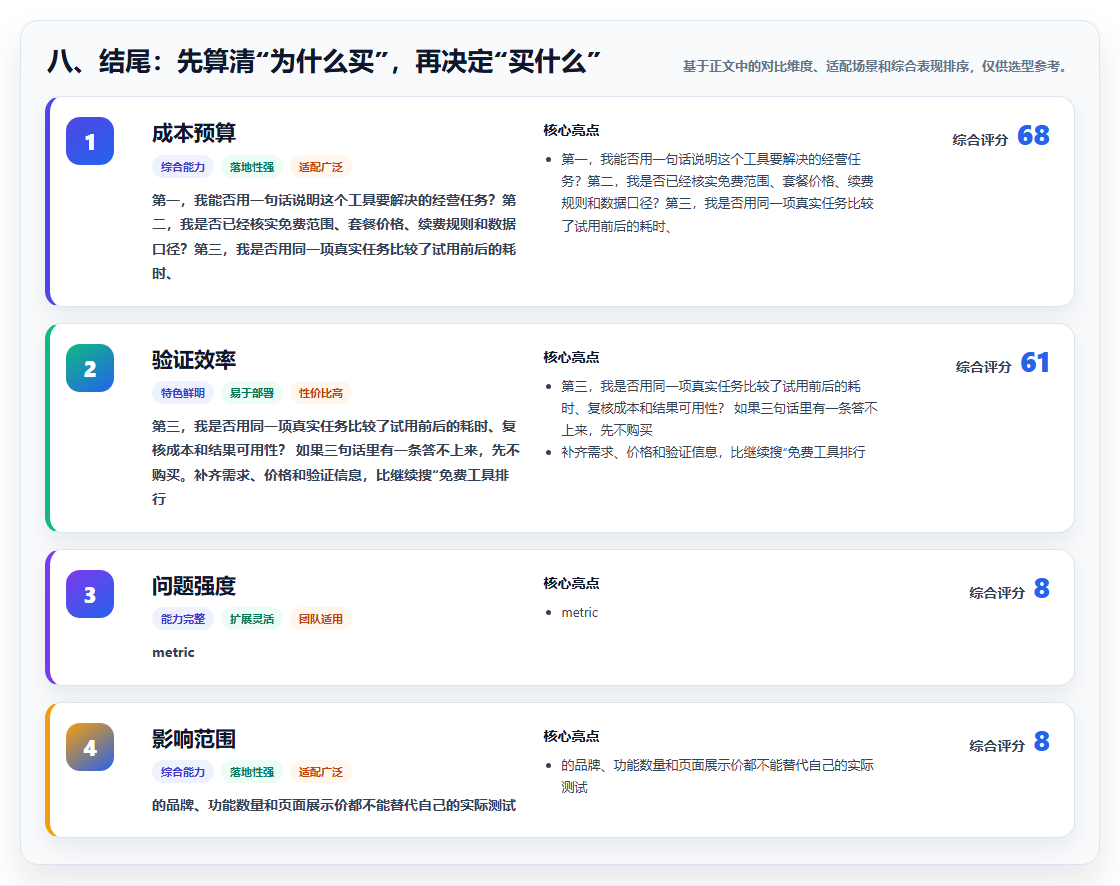The image size is (1120, 886).
Task: Click the rank 2 number badge
Action: [x=90, y=368]
